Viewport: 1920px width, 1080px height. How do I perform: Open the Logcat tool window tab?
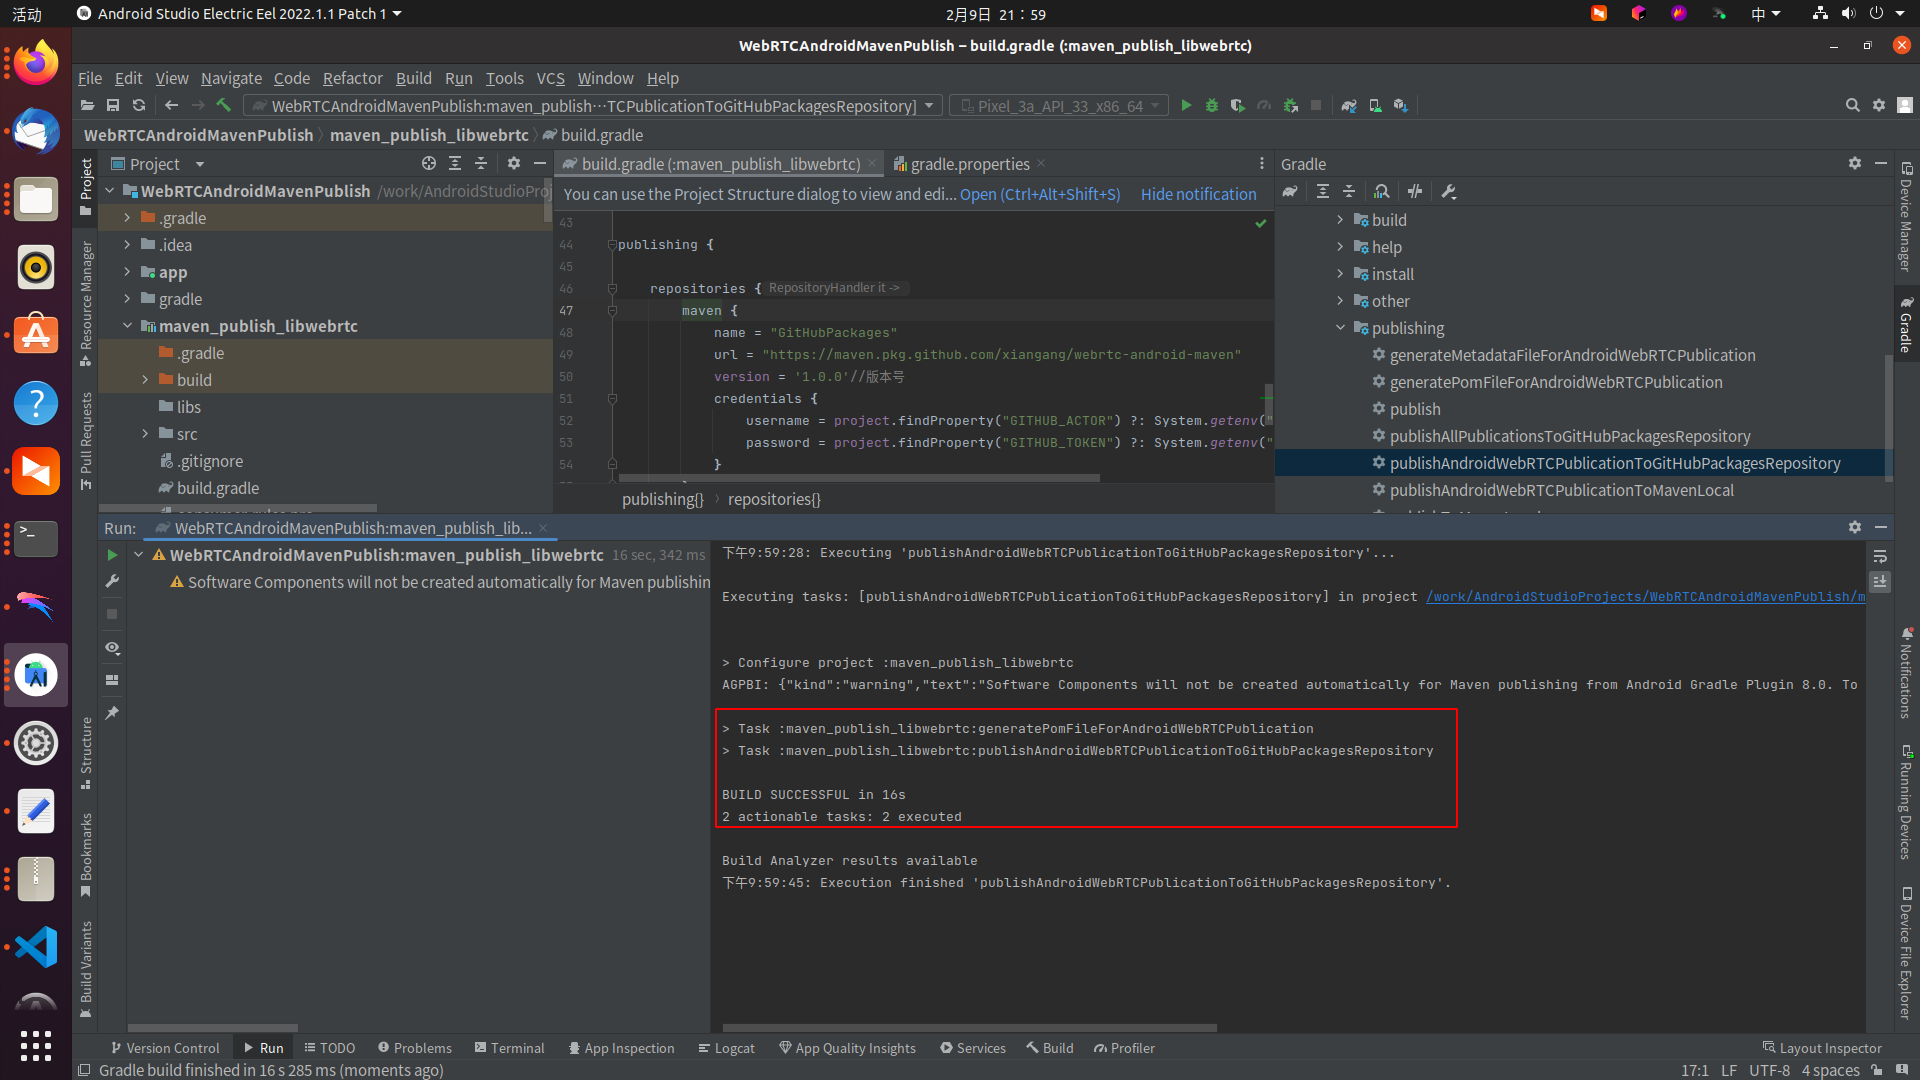click(x=726, y=1048)
